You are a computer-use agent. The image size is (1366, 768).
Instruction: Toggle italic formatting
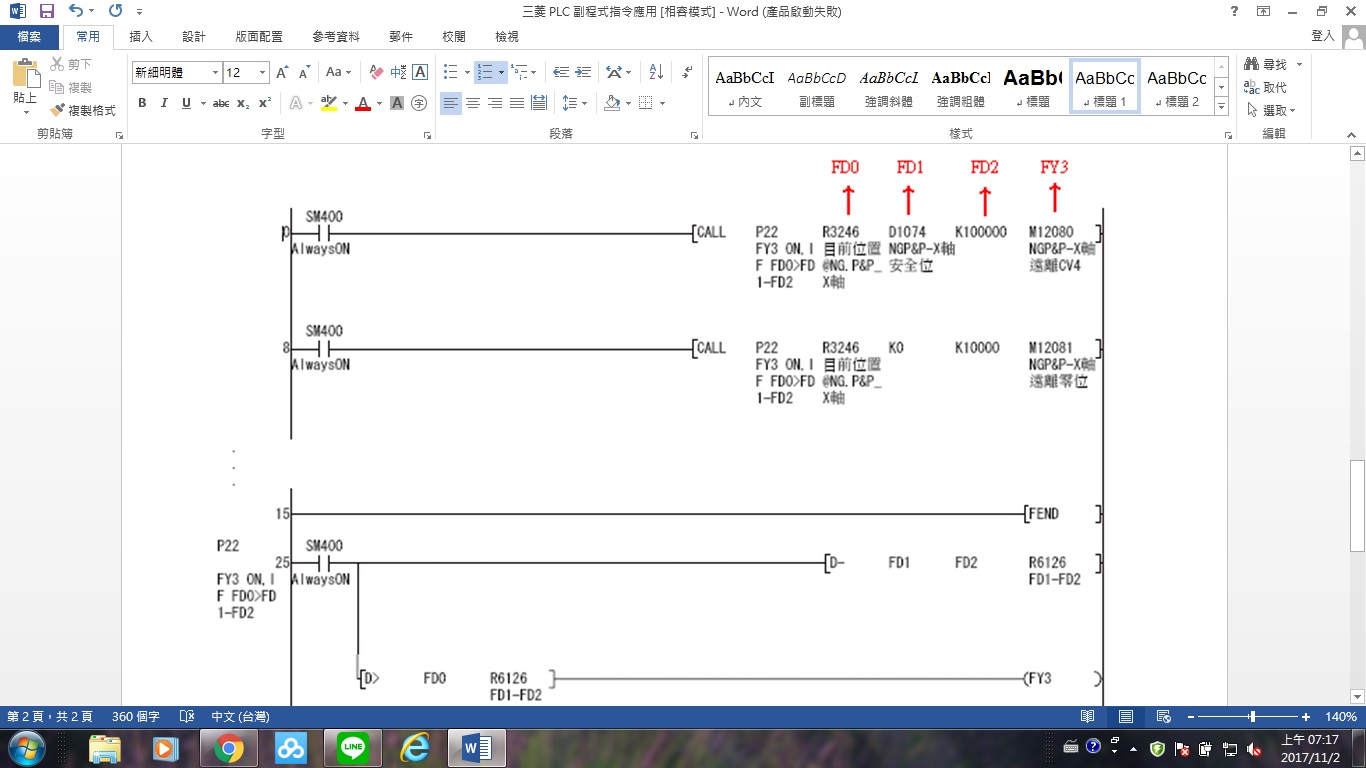(164, 103)
